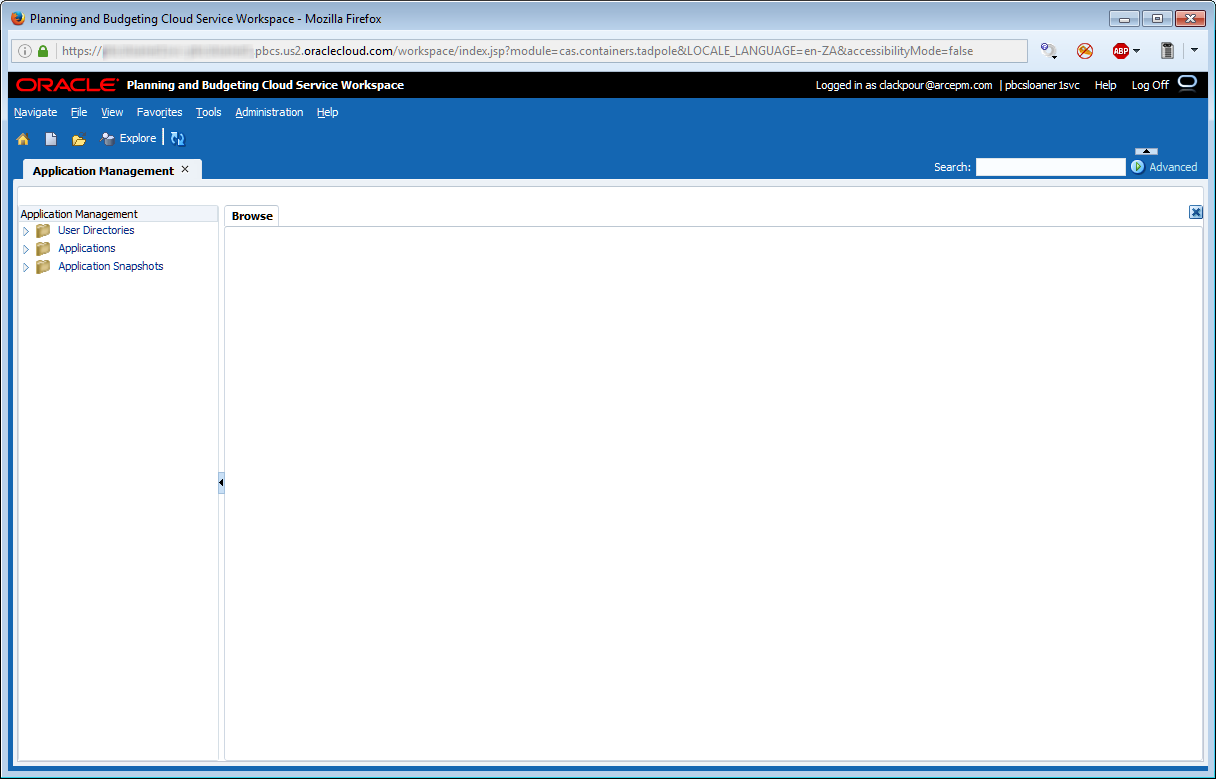
Task: Click the clipboard extension icon in the browser toolbar
Action: pyautogui.click(x=1167, y=51)
